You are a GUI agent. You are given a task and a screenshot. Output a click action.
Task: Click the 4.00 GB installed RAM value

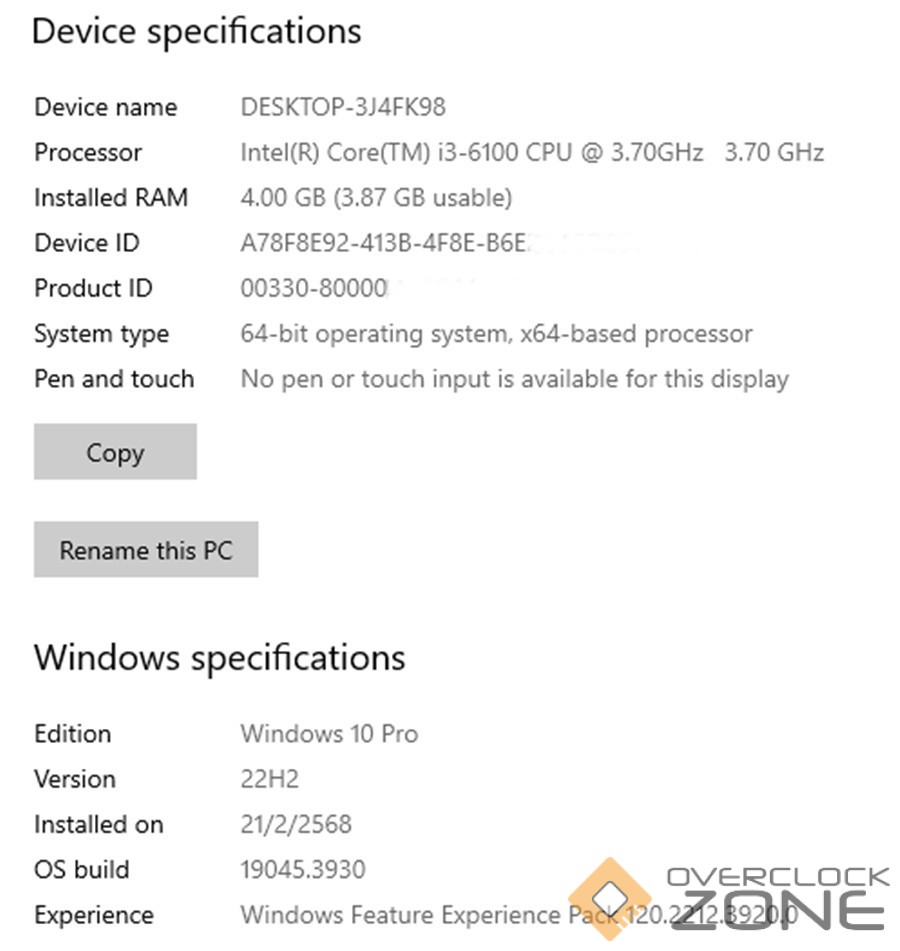[376, 198]
